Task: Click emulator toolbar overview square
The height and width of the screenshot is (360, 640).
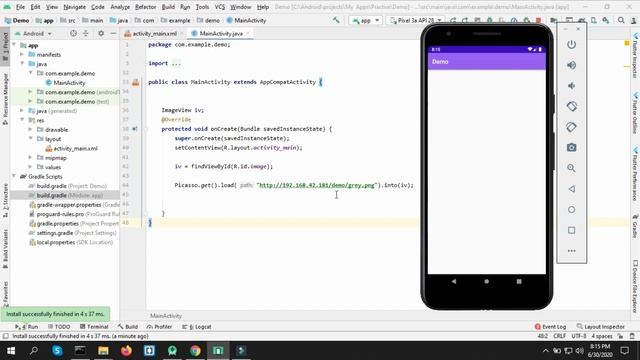Action: (571, 230)
